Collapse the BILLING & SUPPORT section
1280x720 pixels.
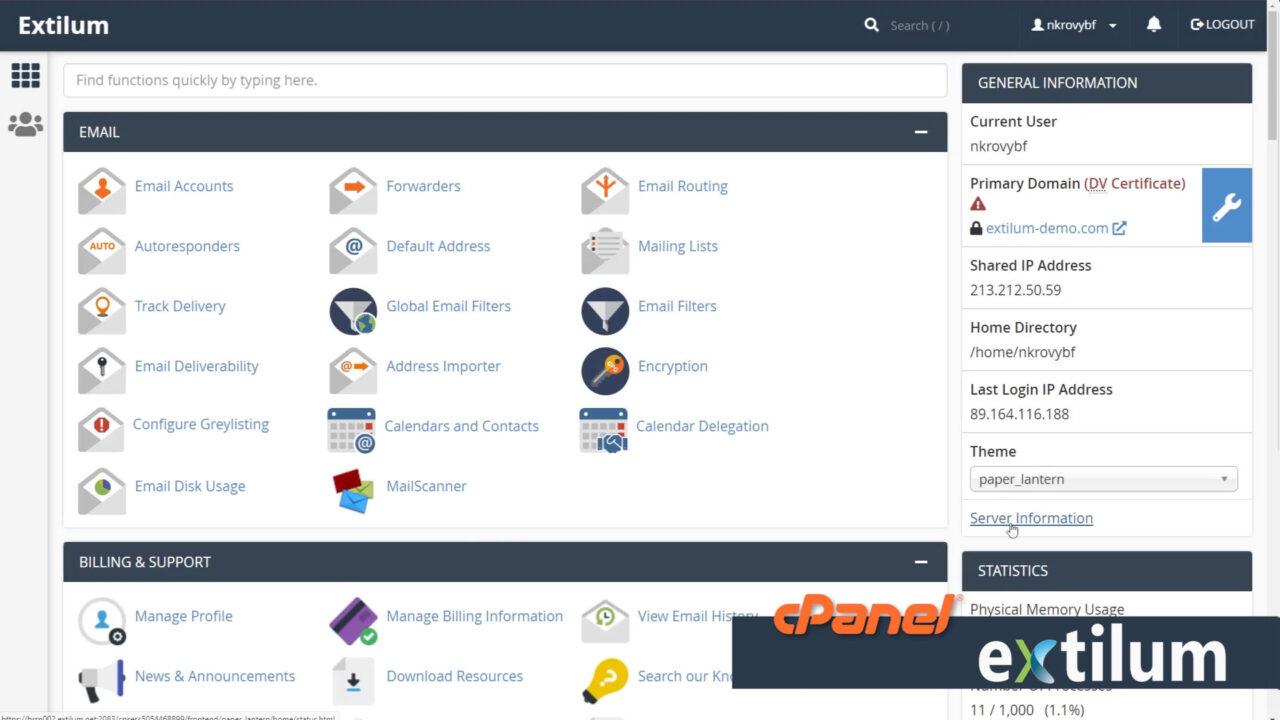tap(920, 562)
